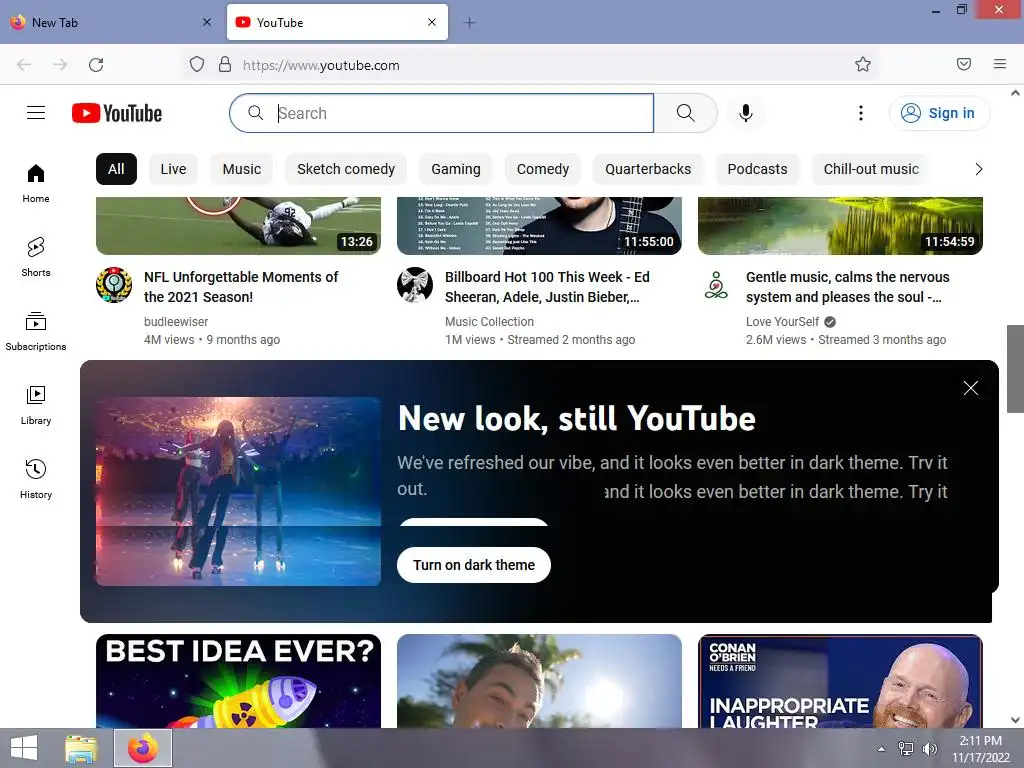Open History from the sidebar
This screenshot has width=1024, height=768.
tap(36, 479)
